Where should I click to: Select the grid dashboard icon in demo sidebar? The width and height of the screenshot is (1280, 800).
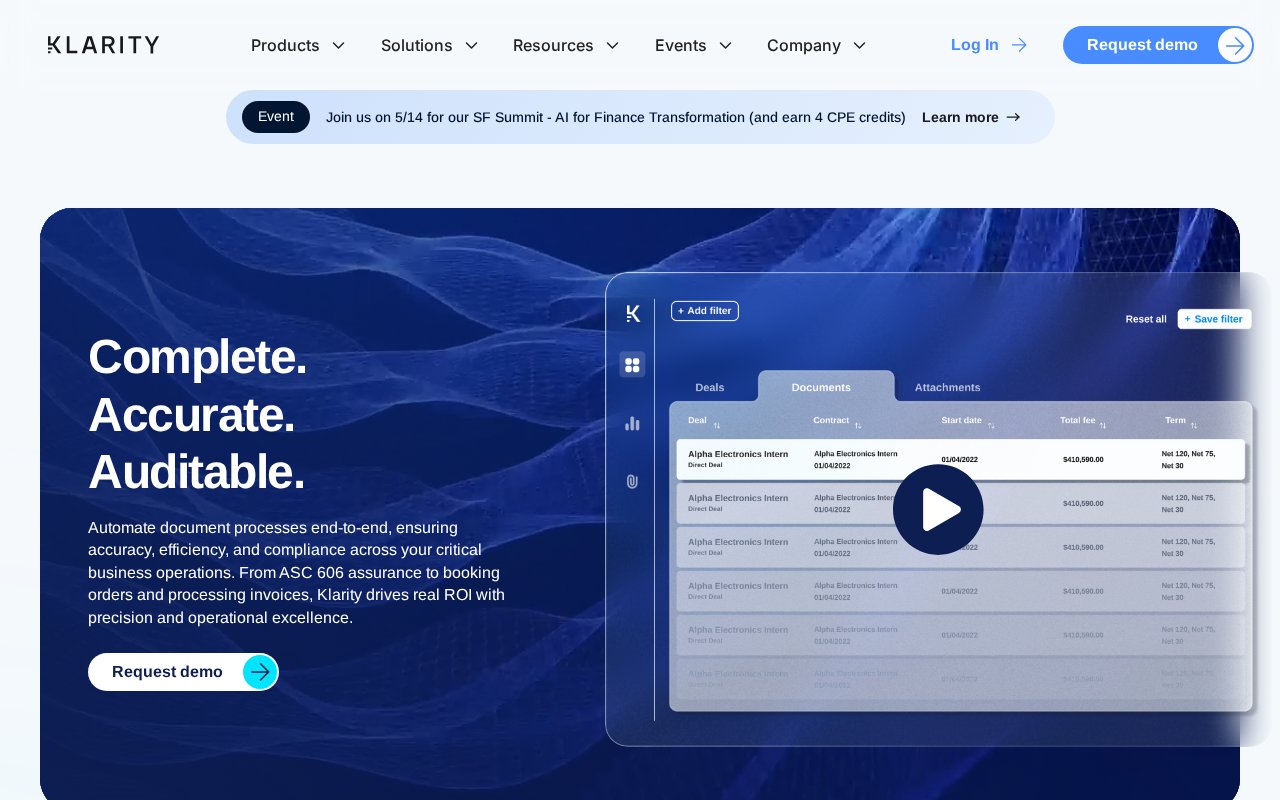tap(632, 365)
